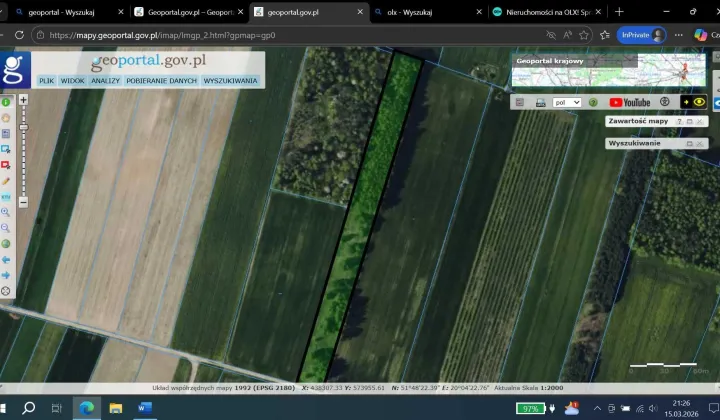
Task: Open the language dropdown showing pol
Action: 567,102
